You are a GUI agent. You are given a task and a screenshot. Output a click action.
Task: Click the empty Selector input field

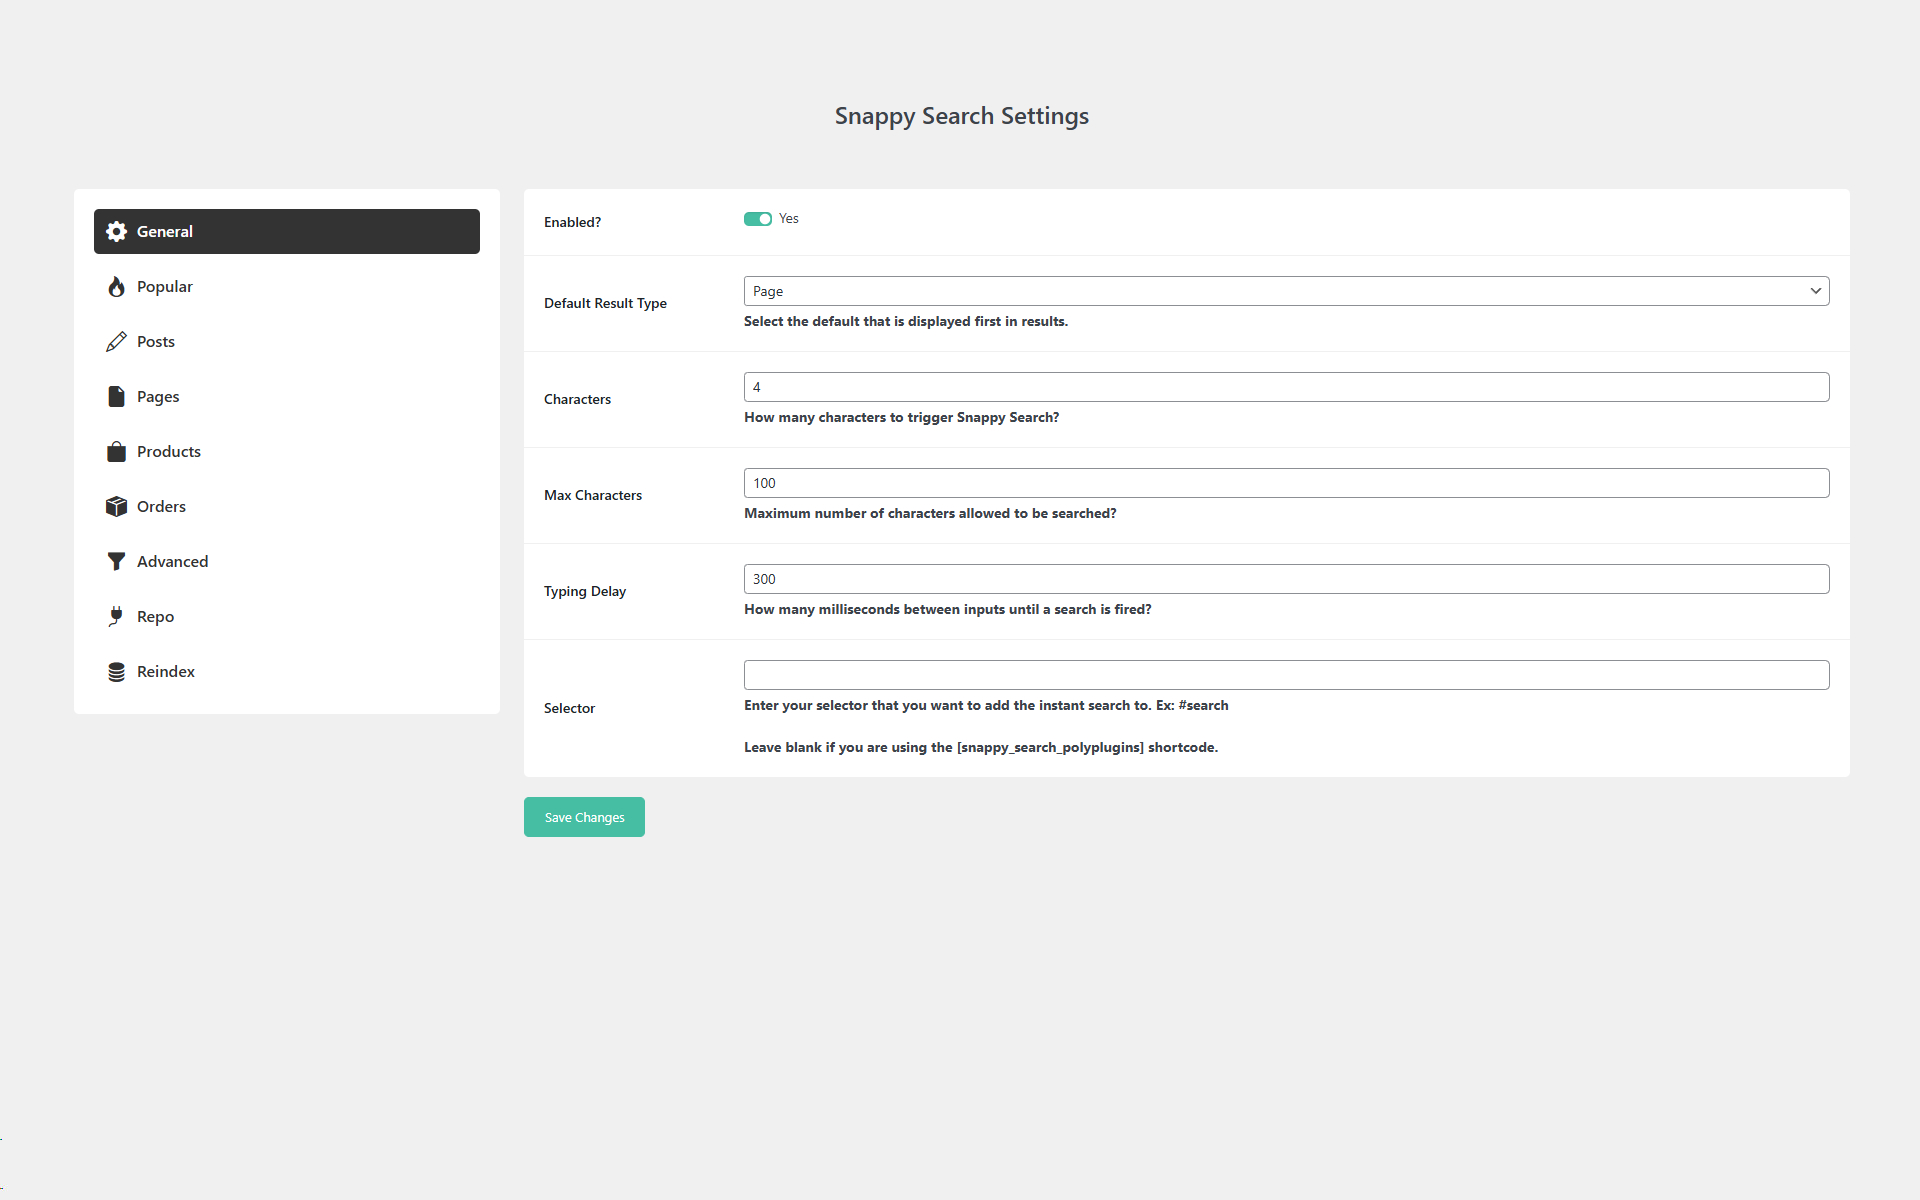[x=1286, y=675]
